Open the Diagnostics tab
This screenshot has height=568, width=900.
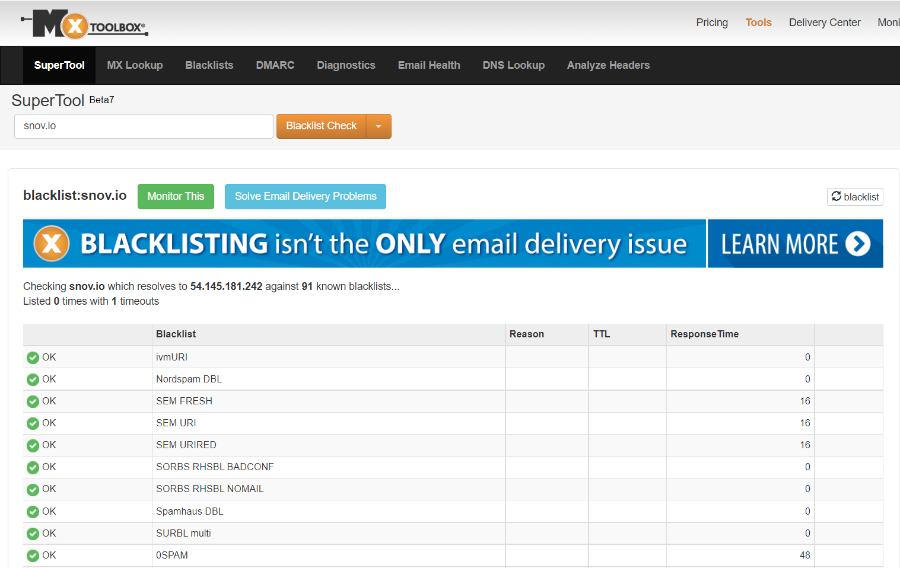[x=346, y=65]
